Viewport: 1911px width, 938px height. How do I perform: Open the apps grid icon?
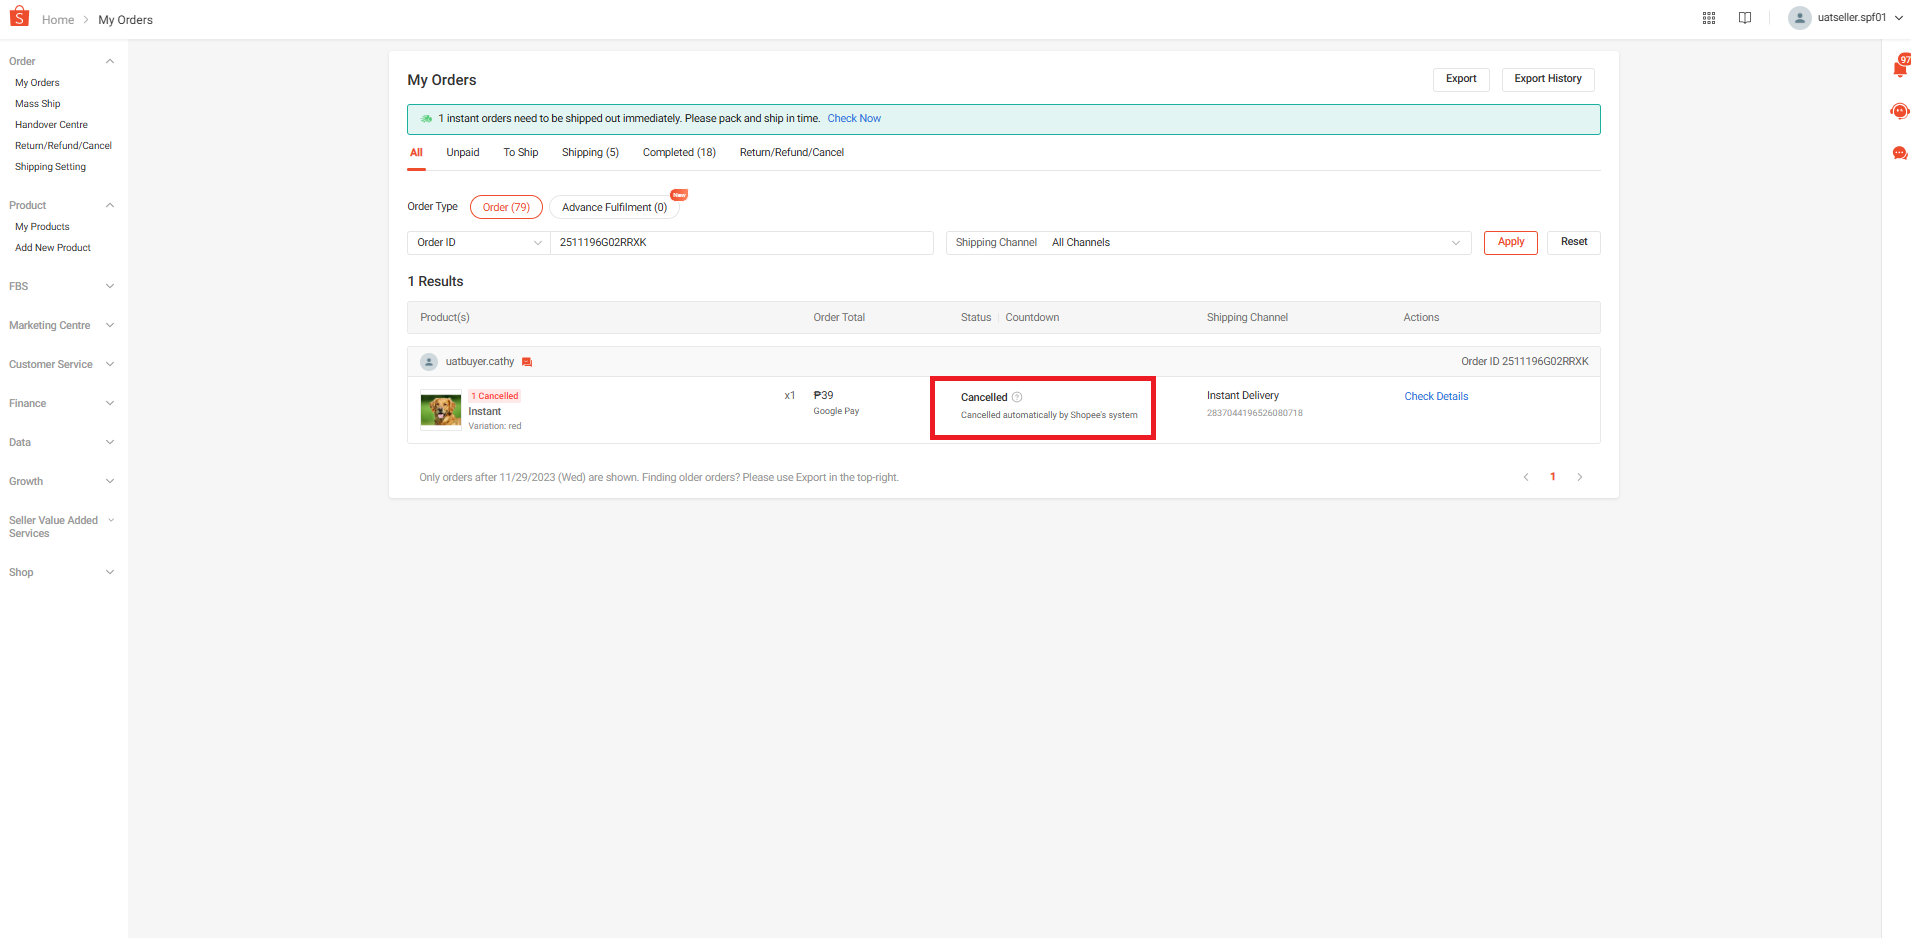1709,18
